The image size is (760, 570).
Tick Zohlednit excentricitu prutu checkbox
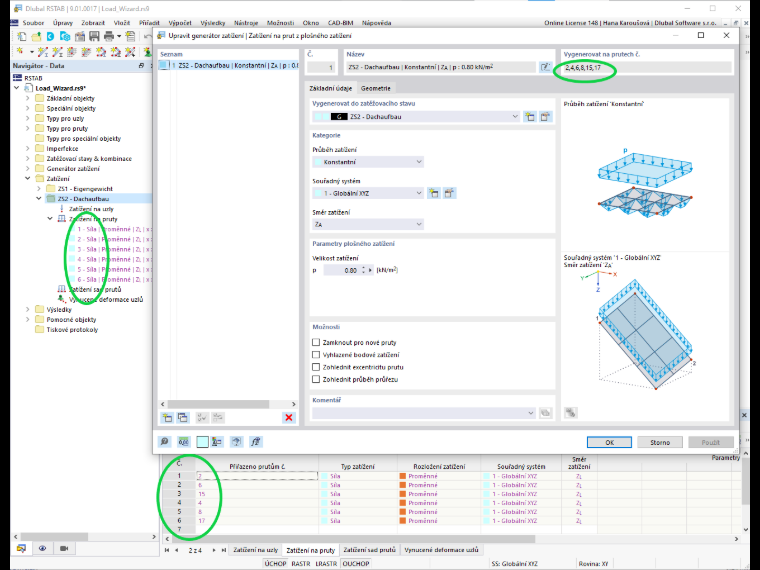pyautogui.click(x=316, y=367)
